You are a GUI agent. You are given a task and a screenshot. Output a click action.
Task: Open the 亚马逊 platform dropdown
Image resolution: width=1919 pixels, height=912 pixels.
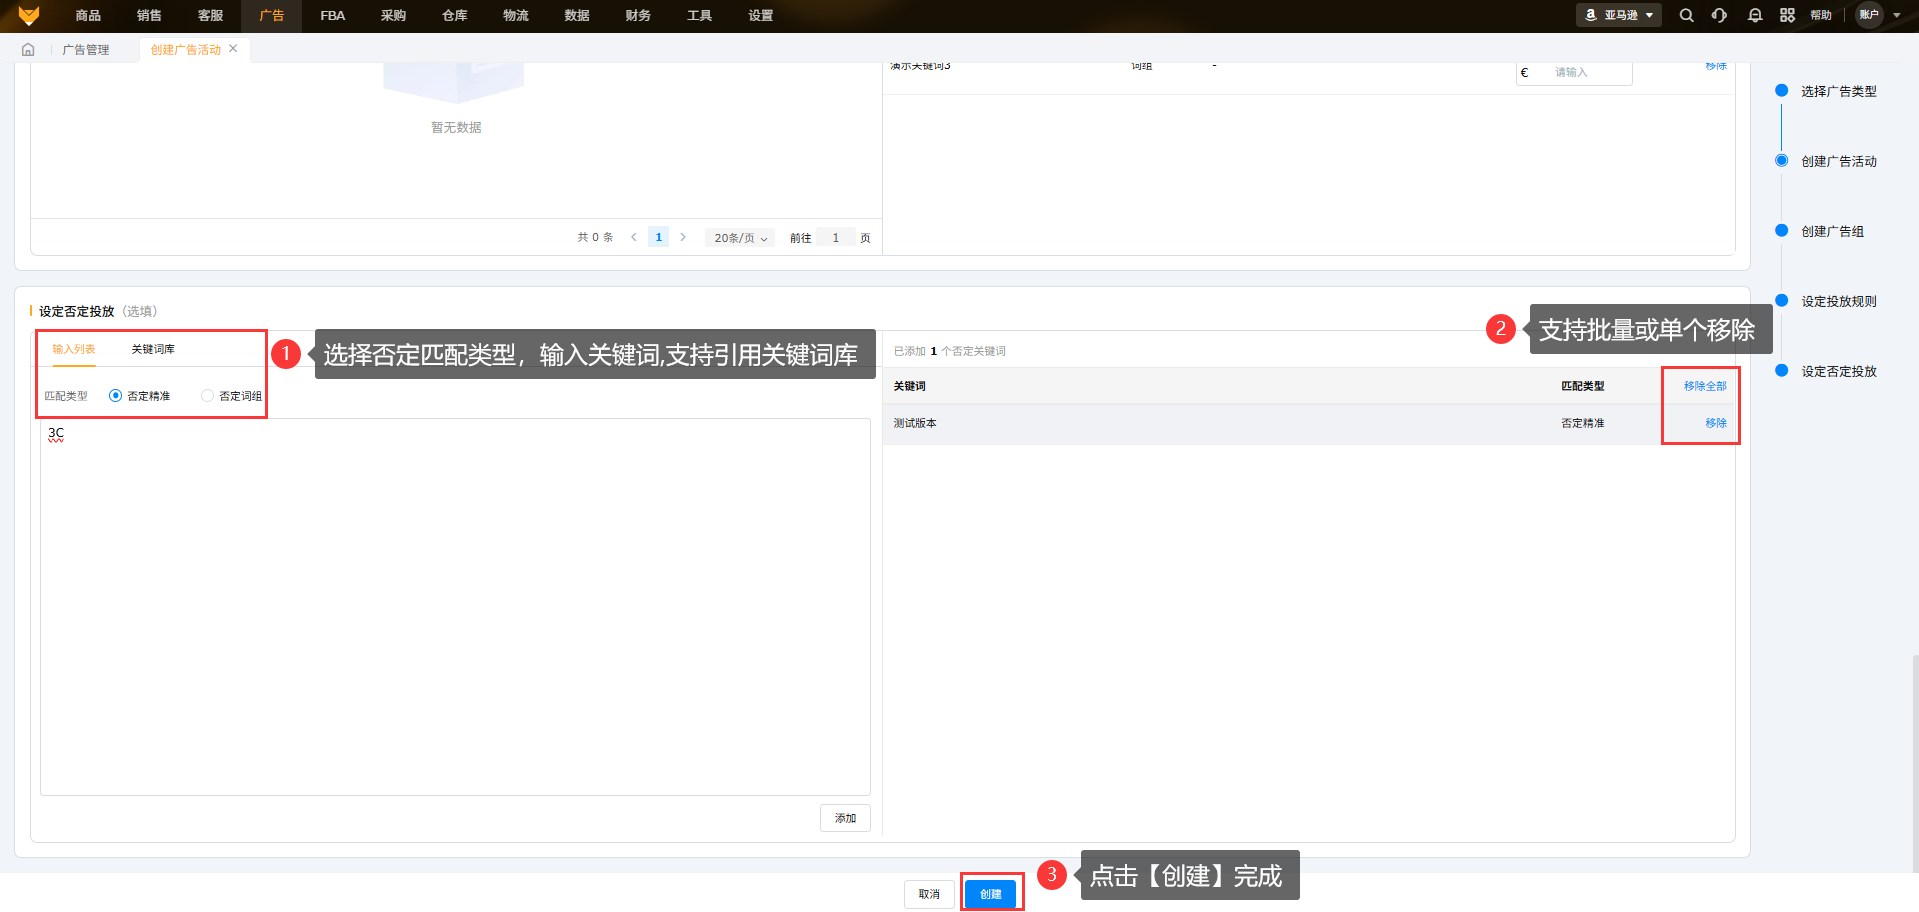point(1619,15)
